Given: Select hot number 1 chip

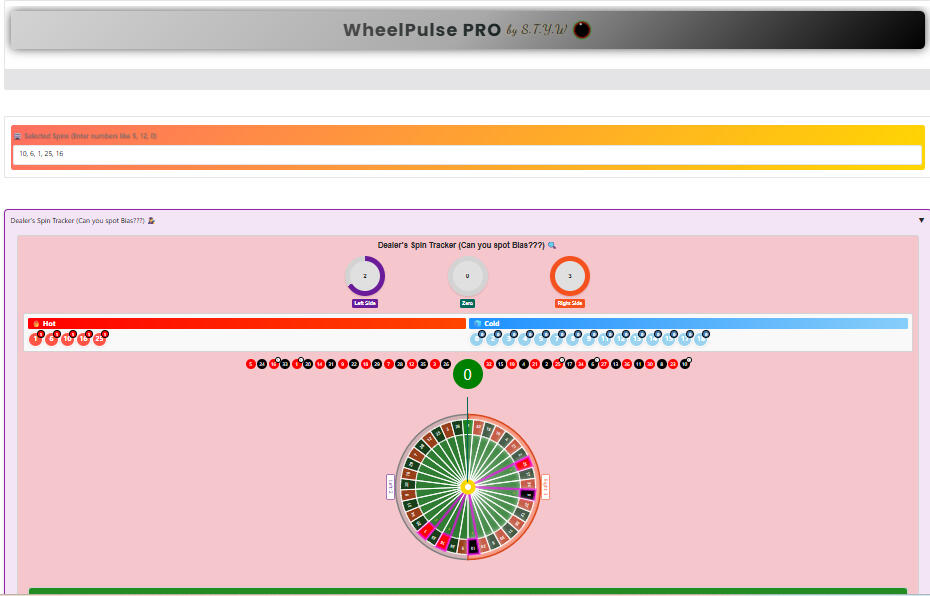Looking at the screenshot, I should [x=37, y=338].
